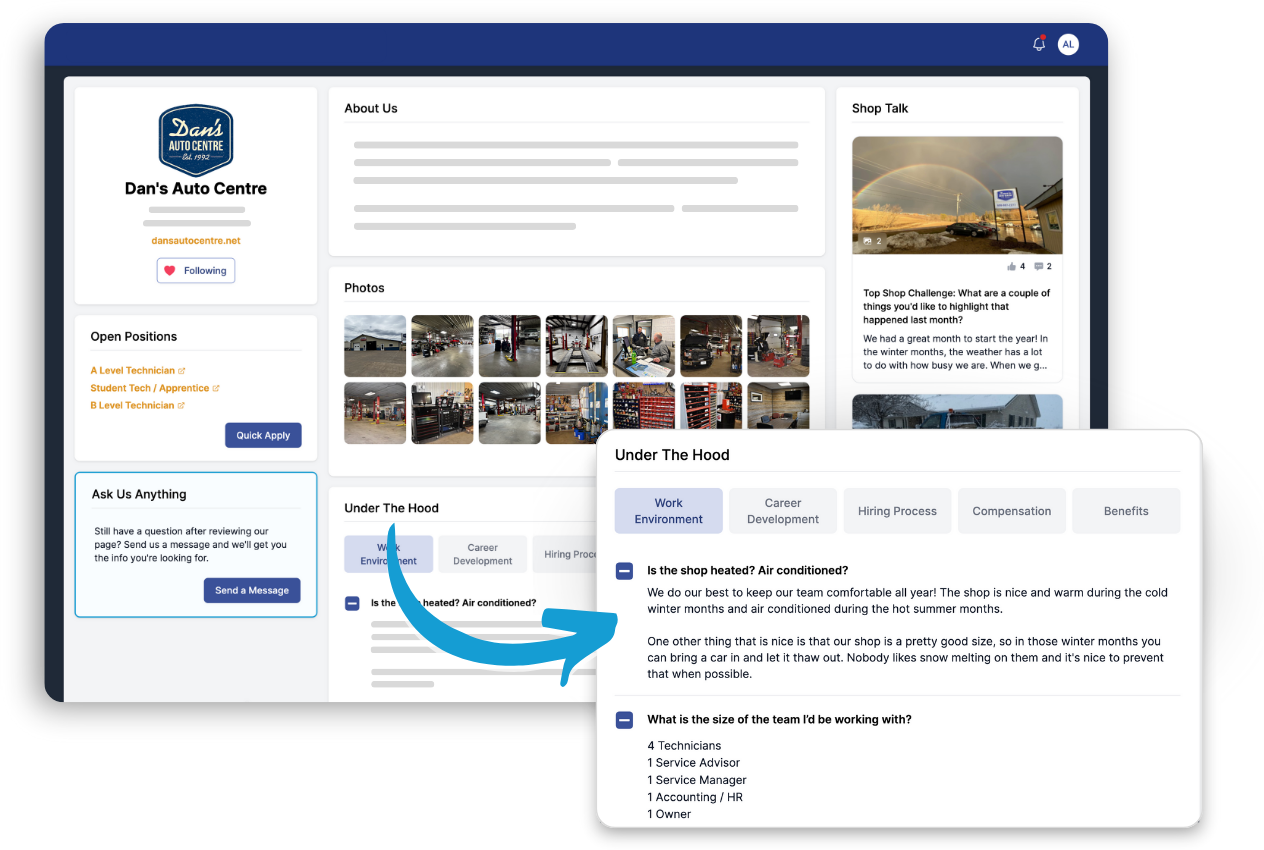The width and height of the screenshot is (1264, 850).
Task: Open the Hiring Process tab in popup
Action: pos(897,511)
